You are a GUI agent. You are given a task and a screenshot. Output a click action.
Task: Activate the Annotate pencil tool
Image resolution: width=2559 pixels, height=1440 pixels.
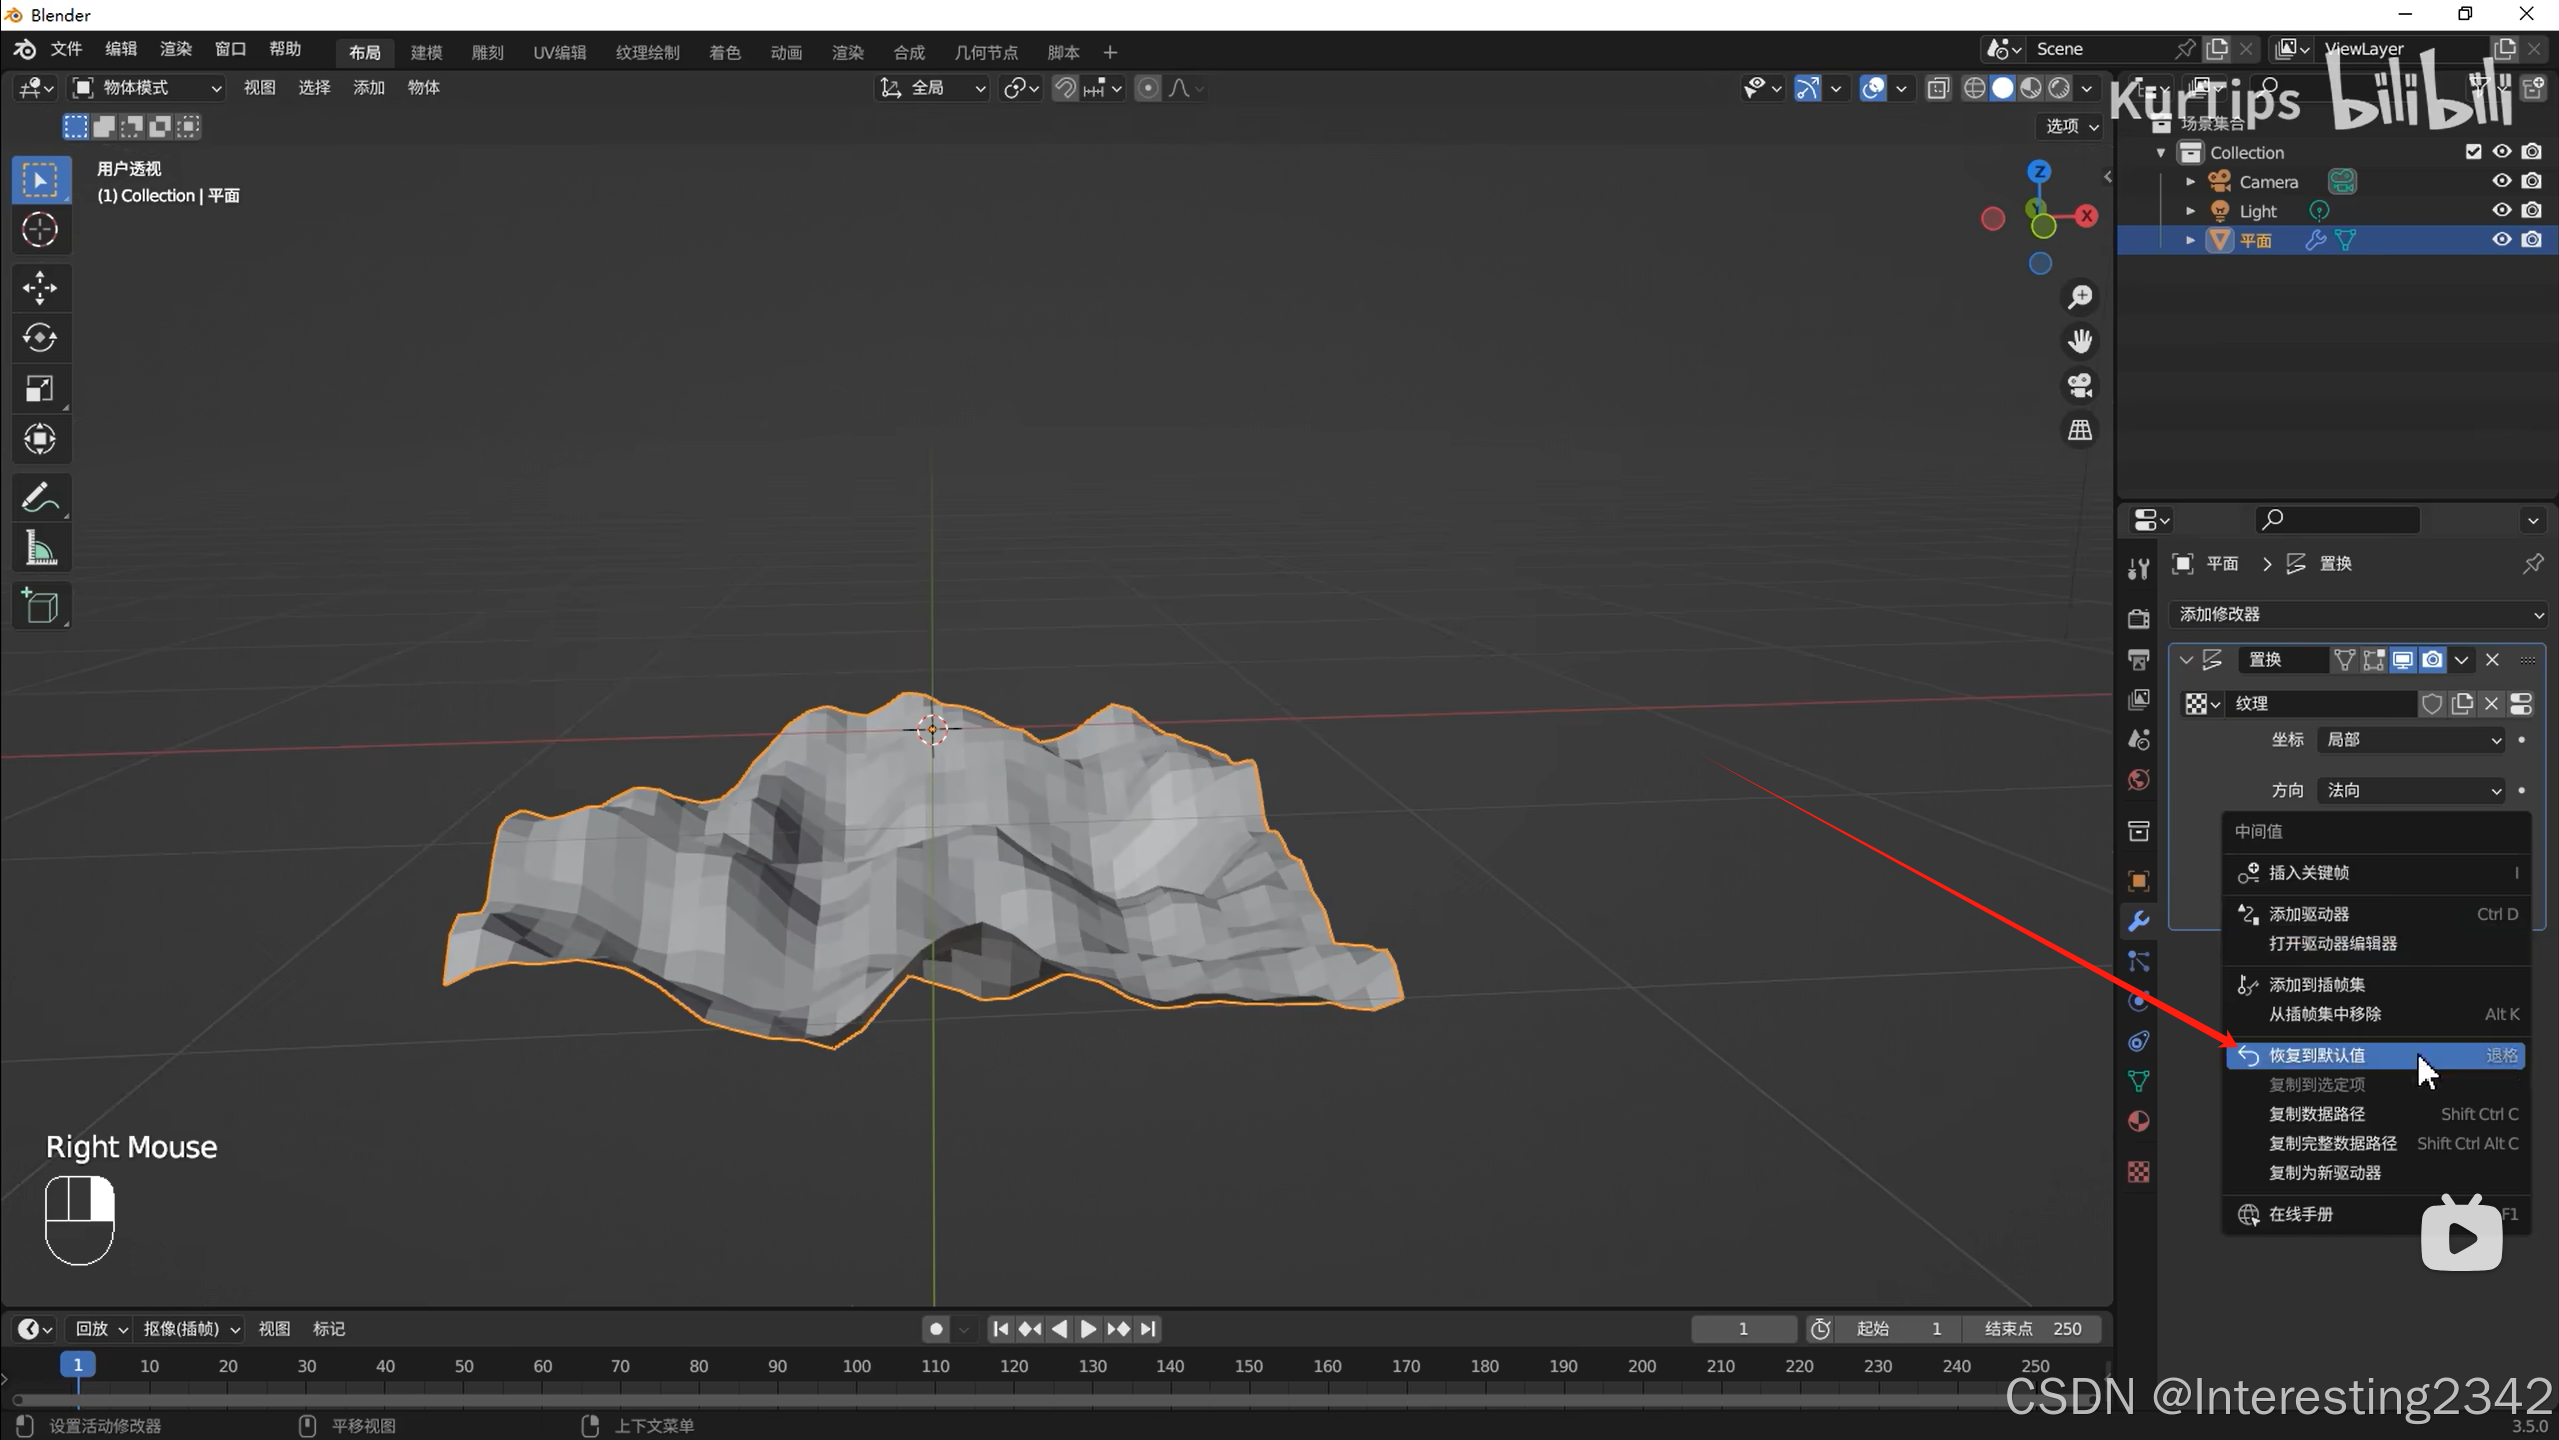40,497
